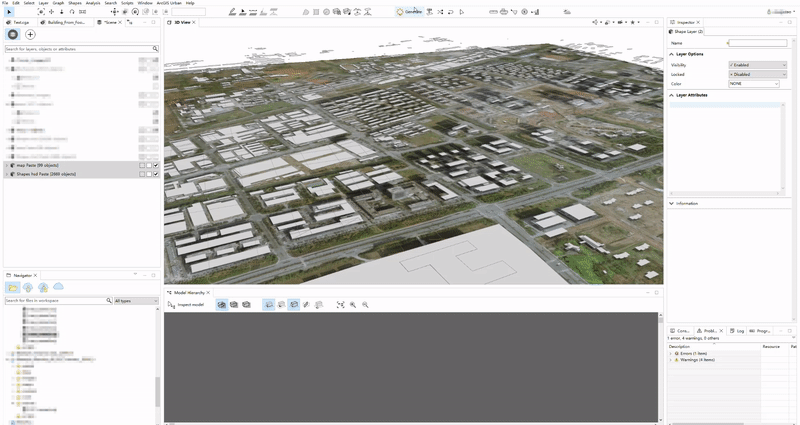Image resolution: width=800 pixels, height=425 pixels.
Task: Click the search magnifier in scene search
Action: (x=155, y=49)
